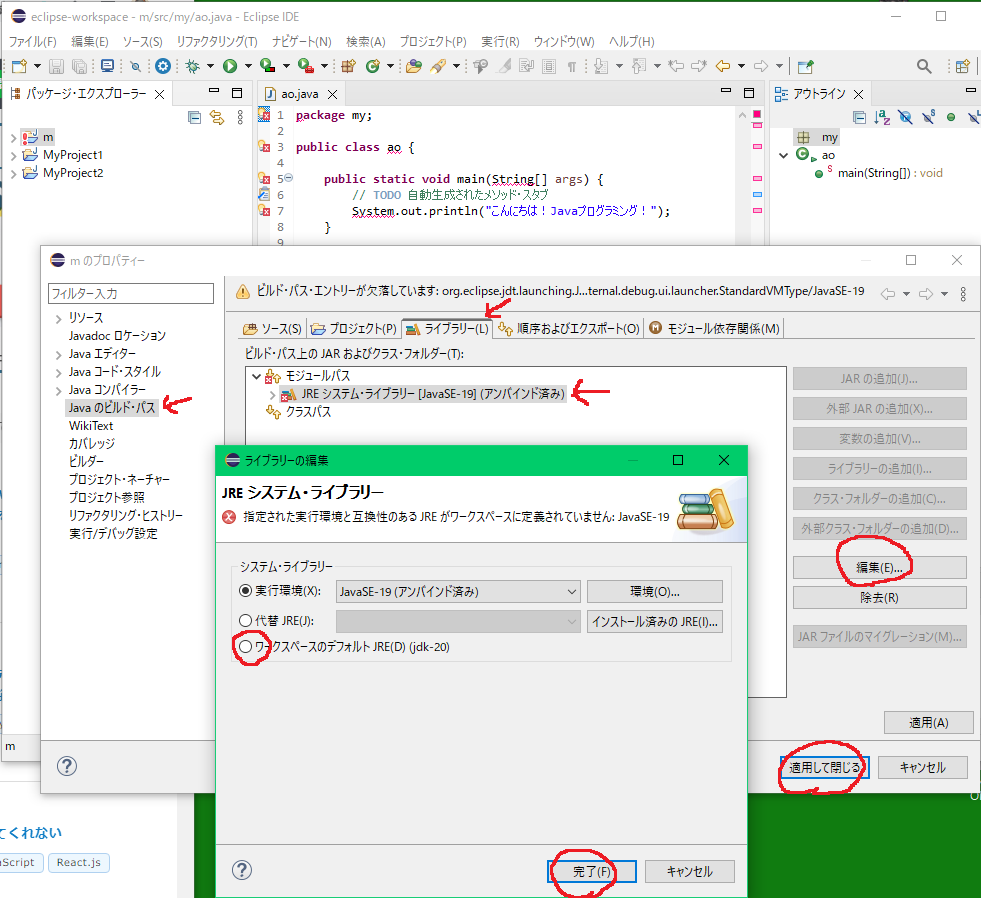Viewport: 981px width, 898px height.
Task: Toggle fold marker on line 5
Action: (289, 178)
